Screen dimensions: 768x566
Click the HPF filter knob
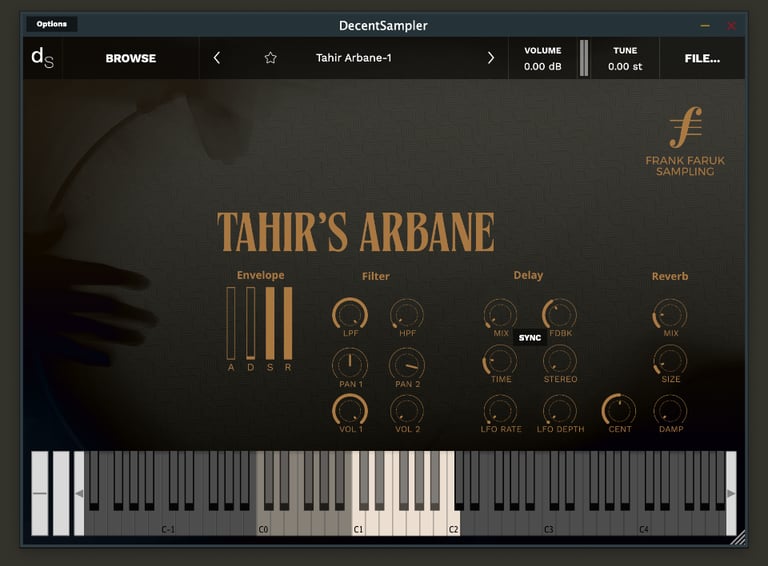coord(407,314)
